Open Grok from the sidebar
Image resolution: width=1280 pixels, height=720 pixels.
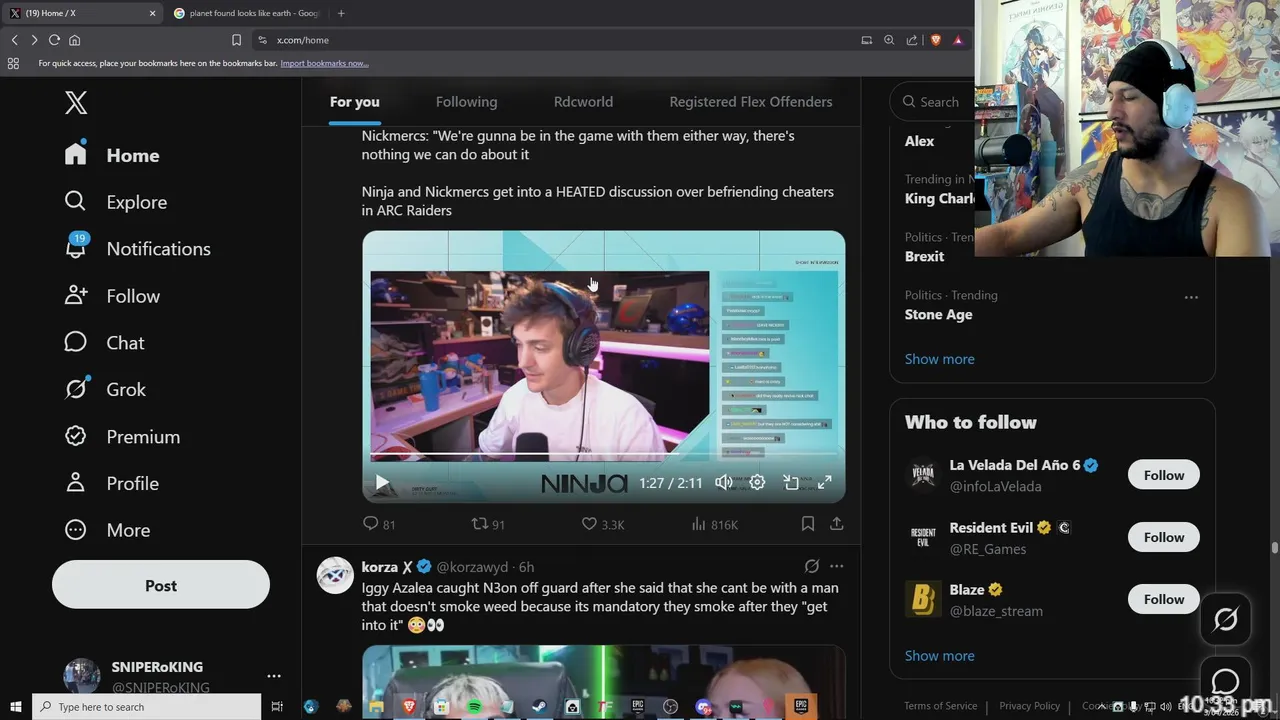tap(105, 389)
